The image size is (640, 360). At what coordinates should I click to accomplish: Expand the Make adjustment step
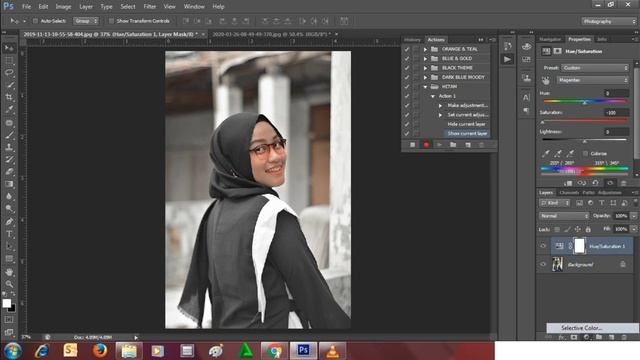point(440,105)
